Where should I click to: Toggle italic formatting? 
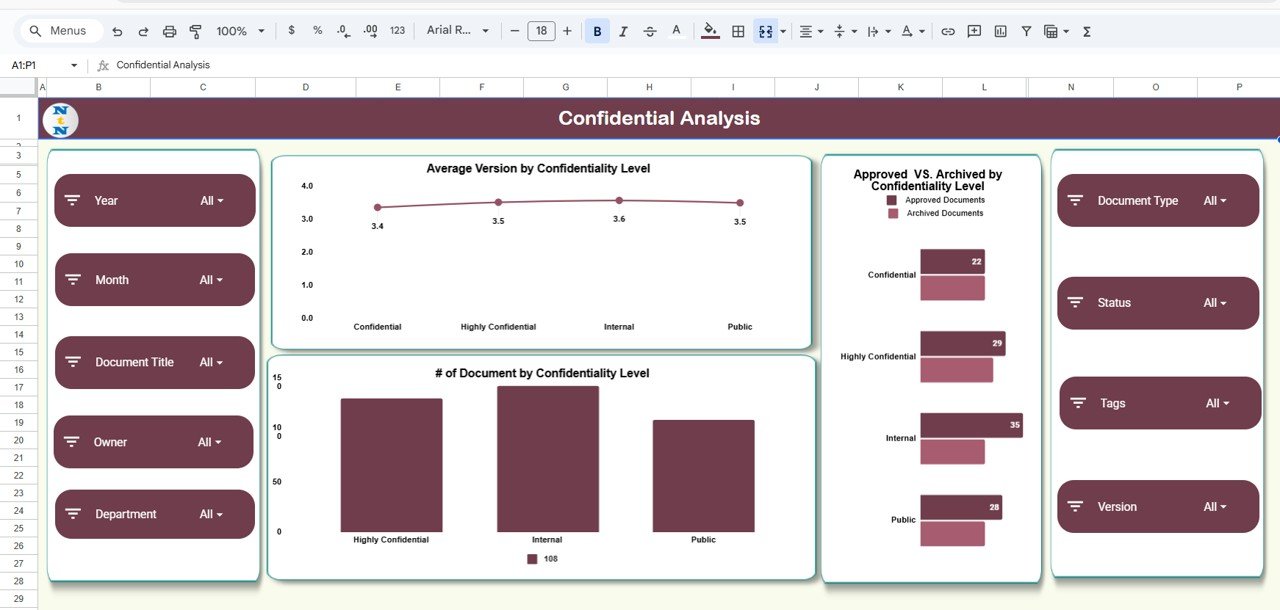point(623,31)
